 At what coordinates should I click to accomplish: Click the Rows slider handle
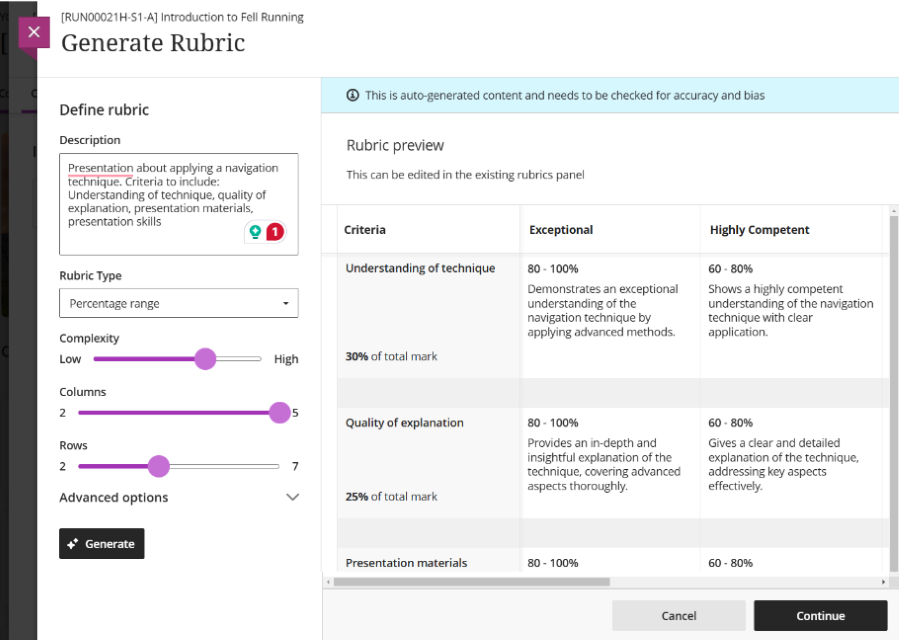(159, 466)
